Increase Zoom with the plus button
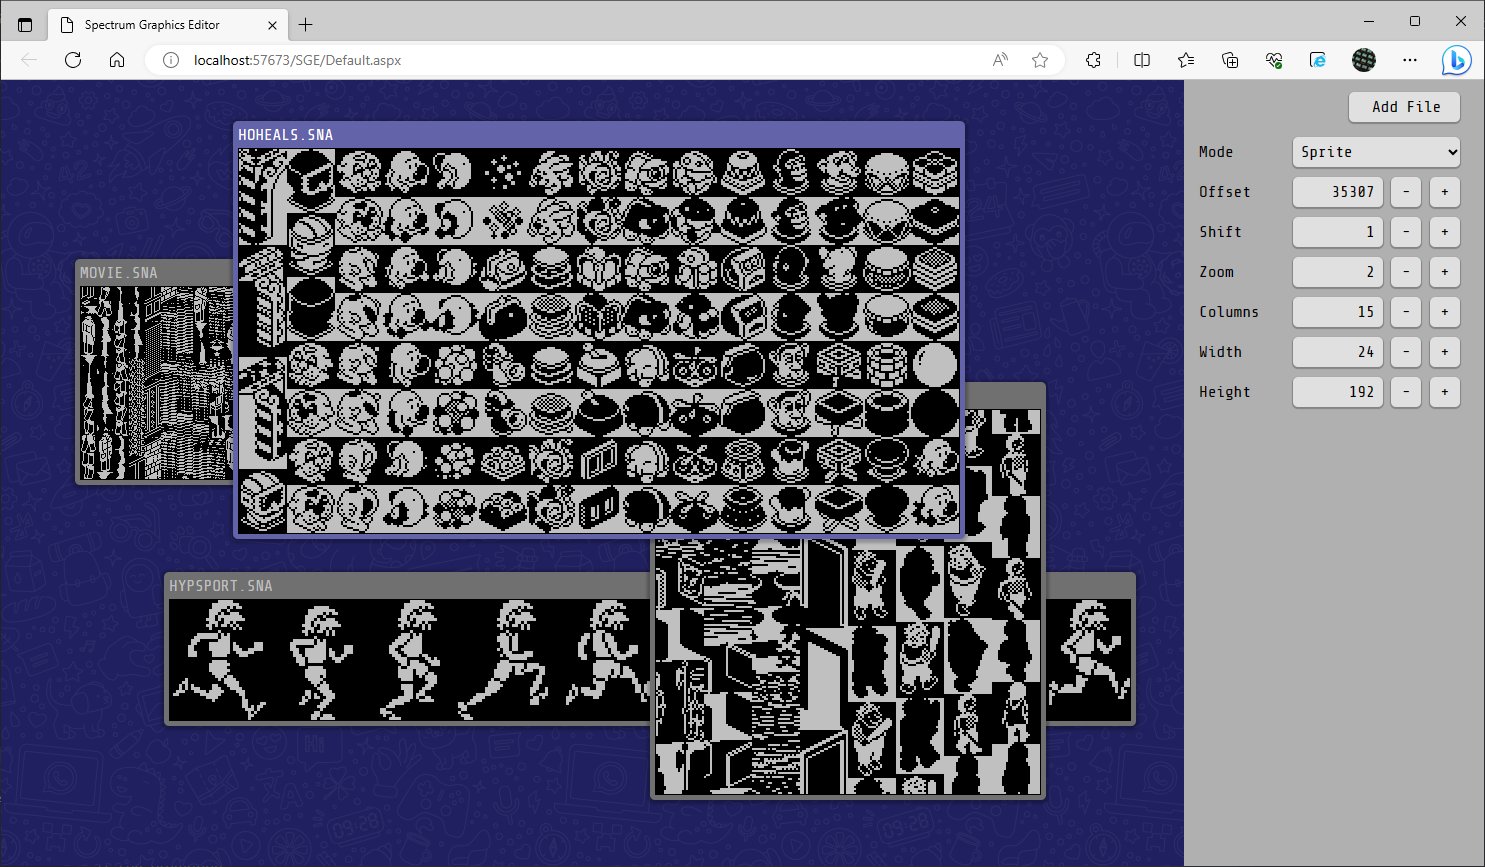The width and height of the screenshot is (1485, 867). point(1444,272)
